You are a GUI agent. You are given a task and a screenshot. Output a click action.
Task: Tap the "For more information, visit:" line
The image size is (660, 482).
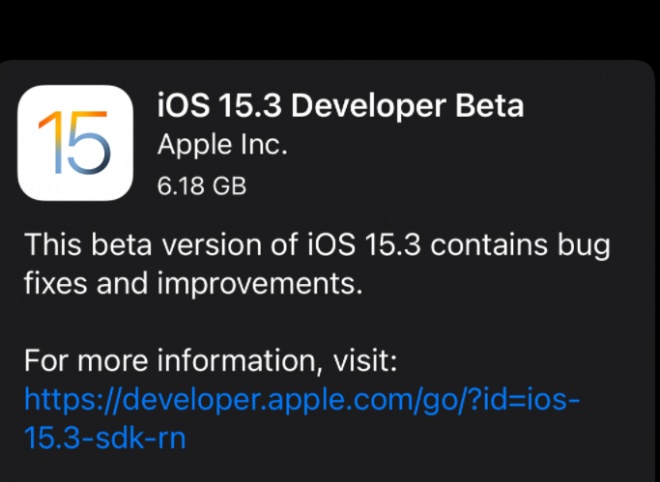coord(210,361)
